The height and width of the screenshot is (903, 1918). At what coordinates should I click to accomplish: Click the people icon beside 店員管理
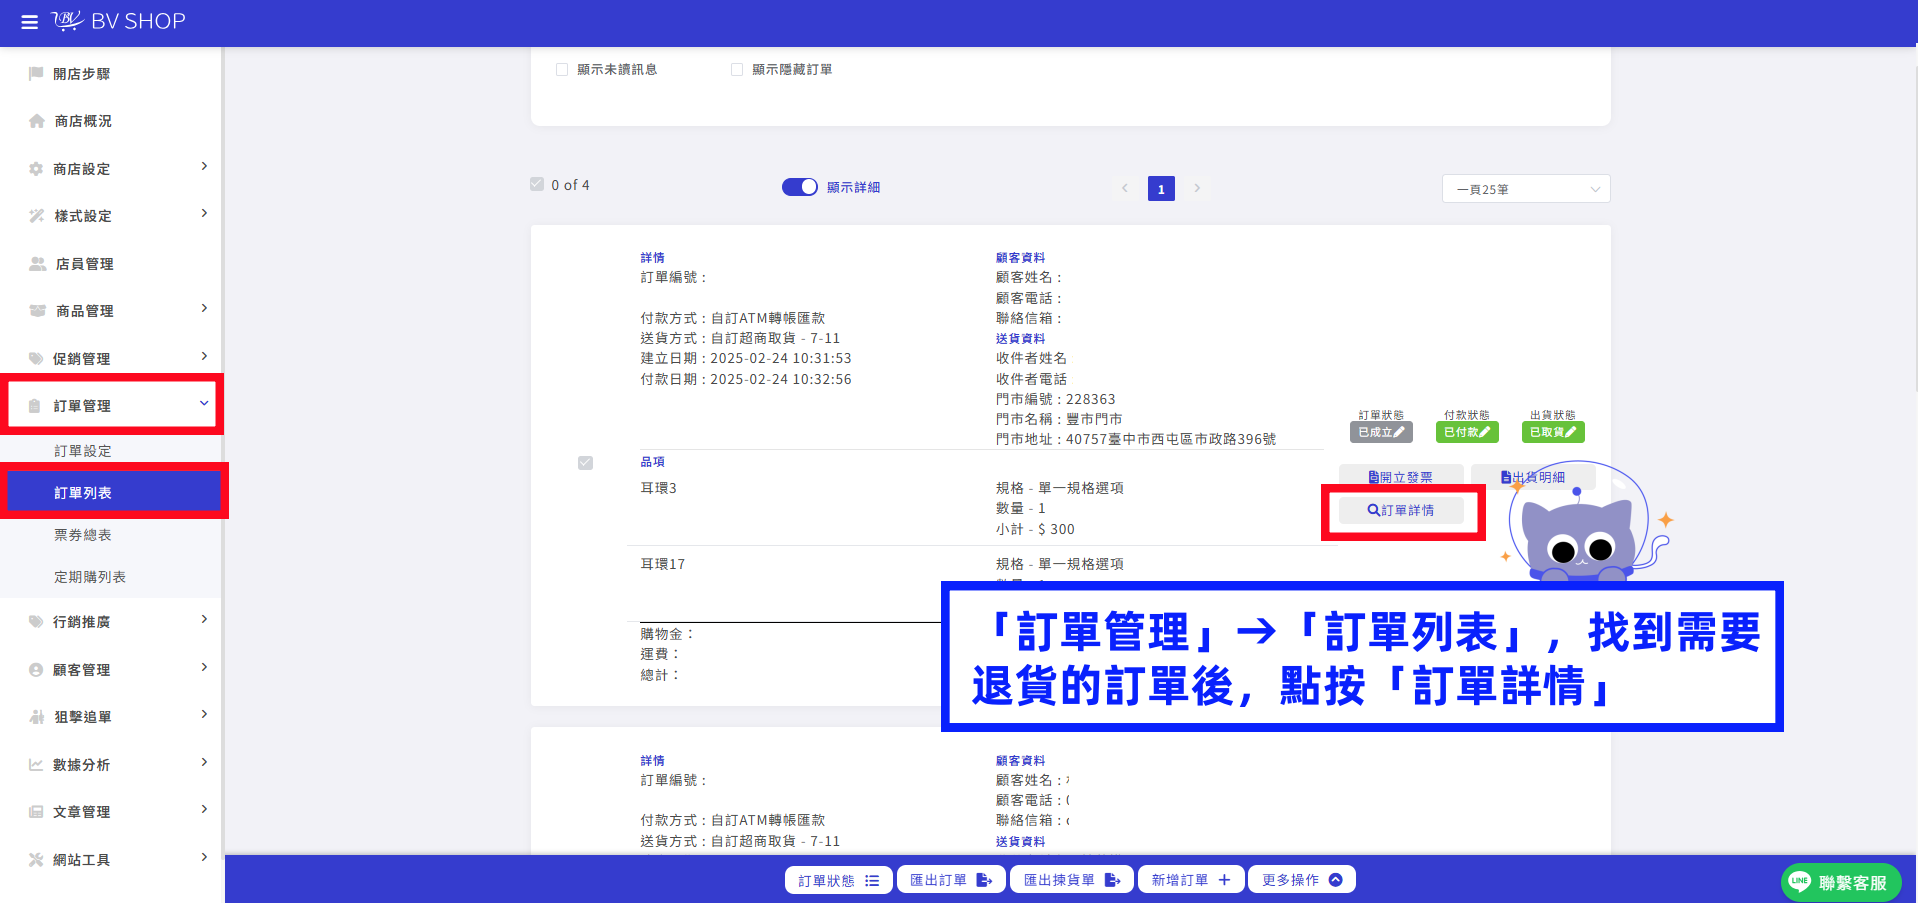coord(38,264)
